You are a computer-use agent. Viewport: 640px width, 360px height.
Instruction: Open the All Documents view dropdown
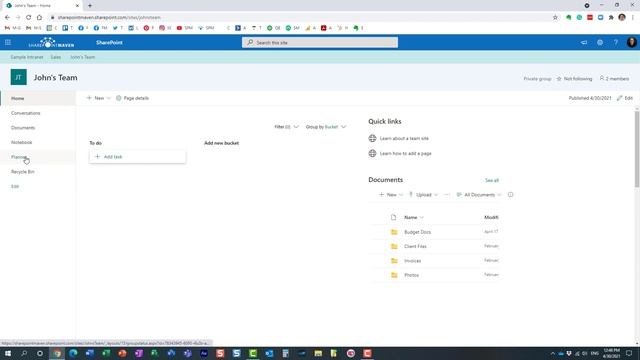coord(479,195)
